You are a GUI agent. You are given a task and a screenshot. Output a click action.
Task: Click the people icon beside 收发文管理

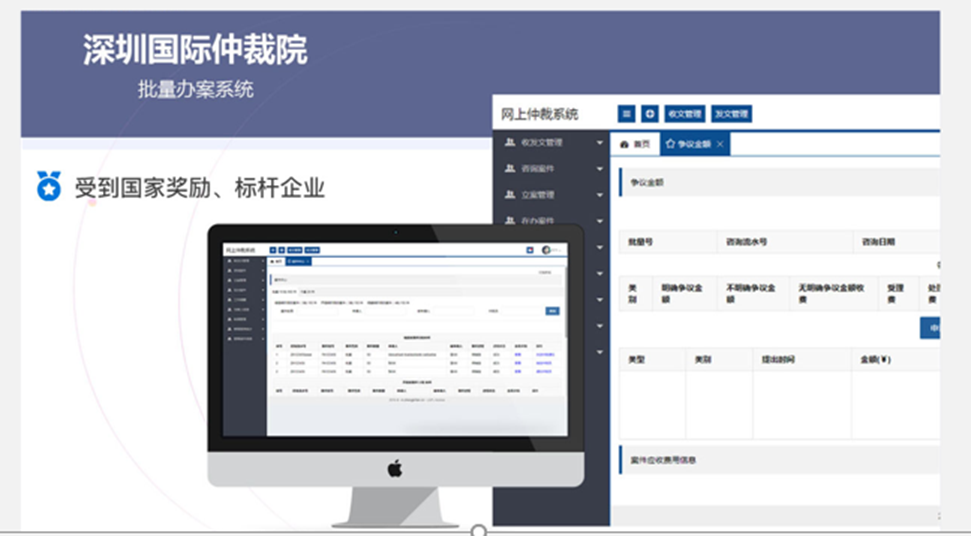tap(509, 143)
